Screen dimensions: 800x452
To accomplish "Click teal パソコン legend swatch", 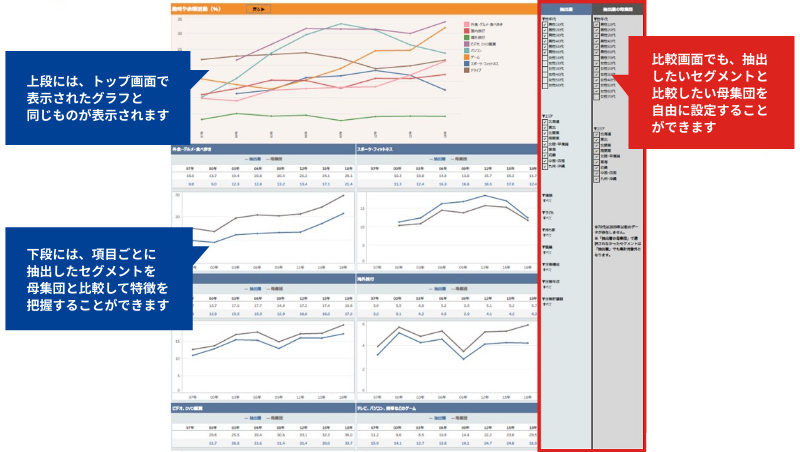I will click(x=466, y=50).
